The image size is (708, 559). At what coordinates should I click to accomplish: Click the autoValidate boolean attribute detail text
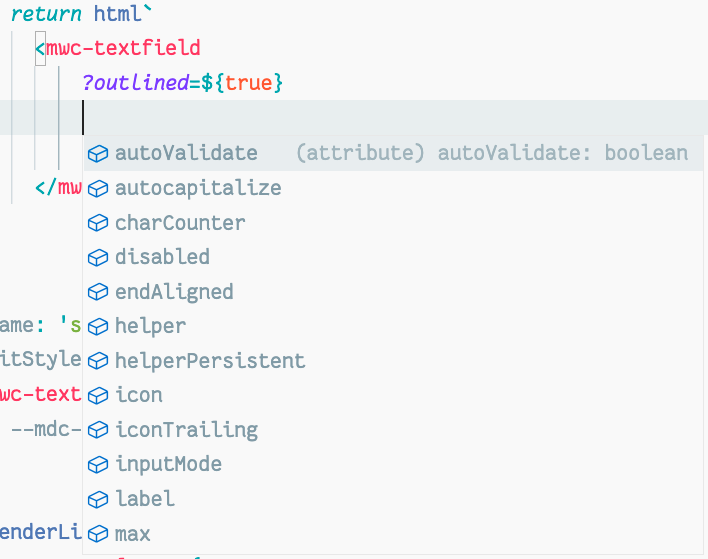pyautogui.click(x=492, y=153)
